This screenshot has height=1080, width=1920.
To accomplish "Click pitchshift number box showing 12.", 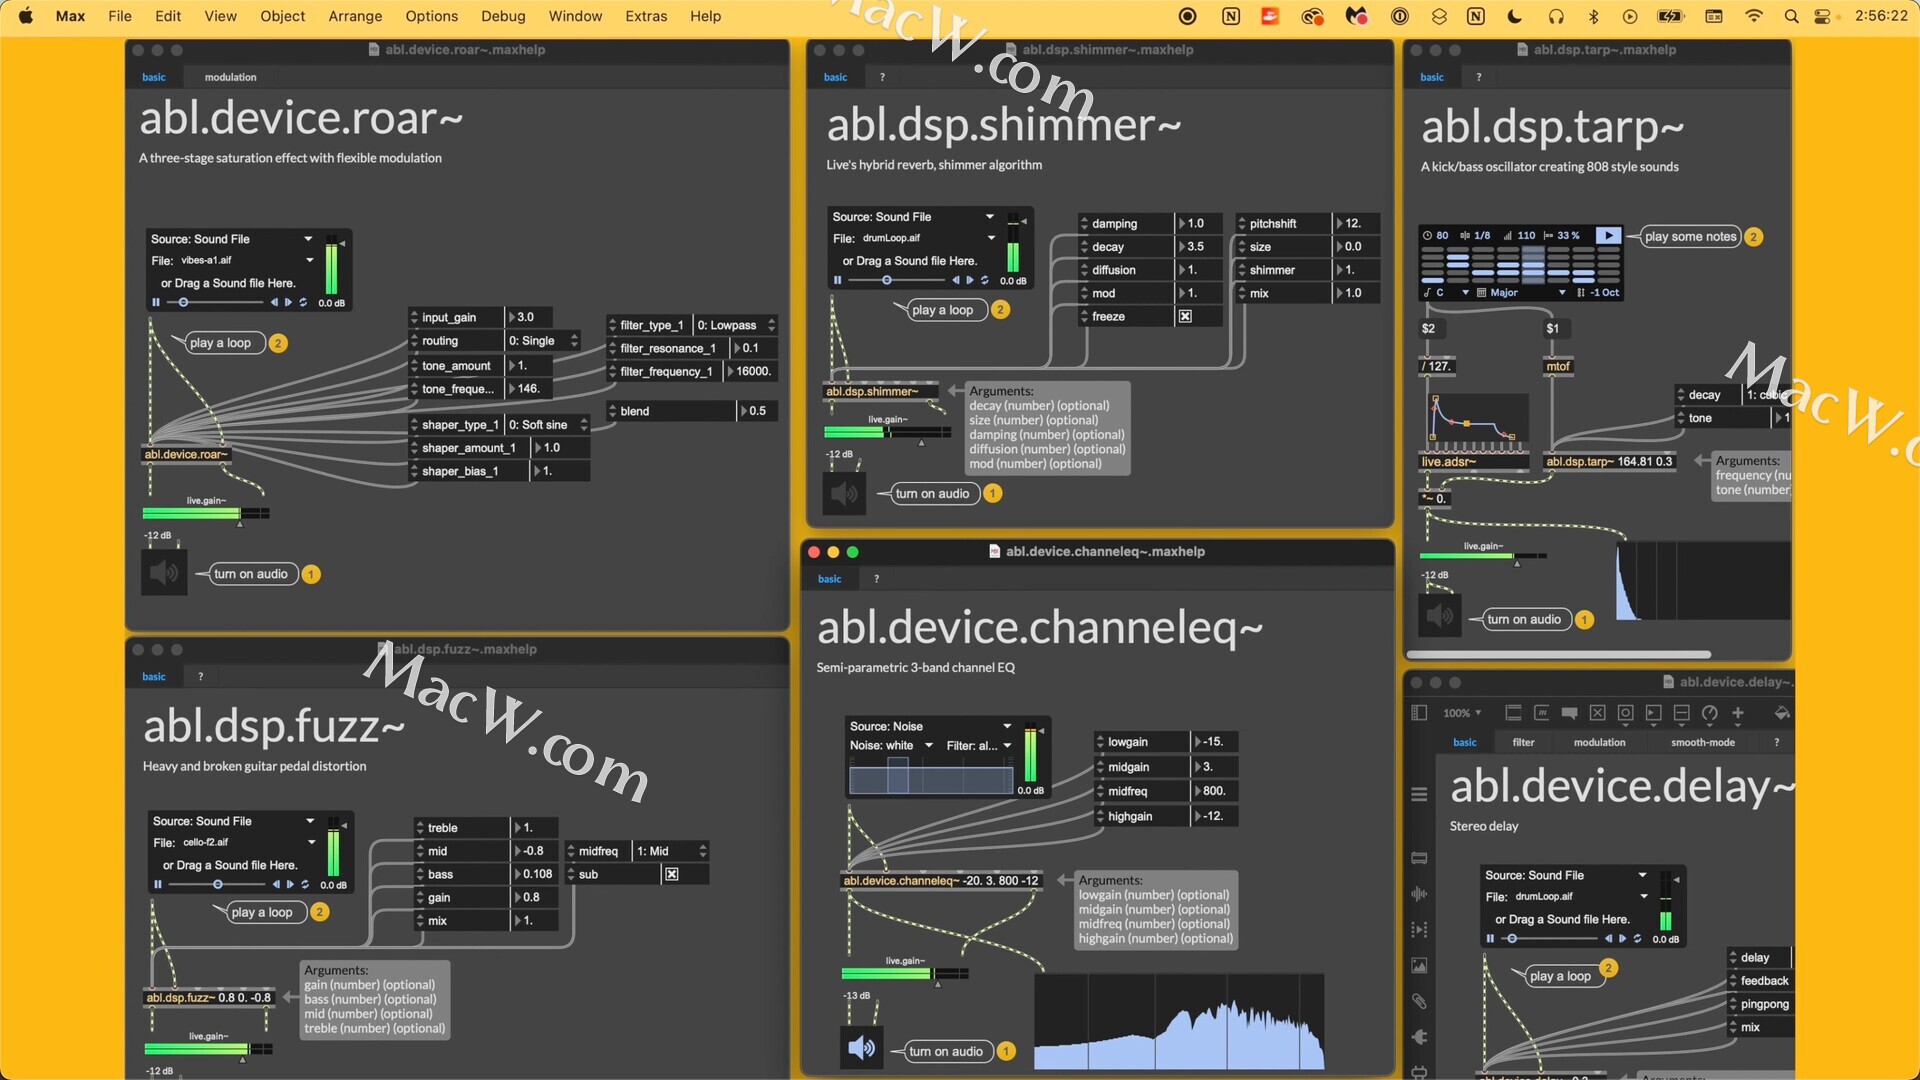I will point(1356,223).
